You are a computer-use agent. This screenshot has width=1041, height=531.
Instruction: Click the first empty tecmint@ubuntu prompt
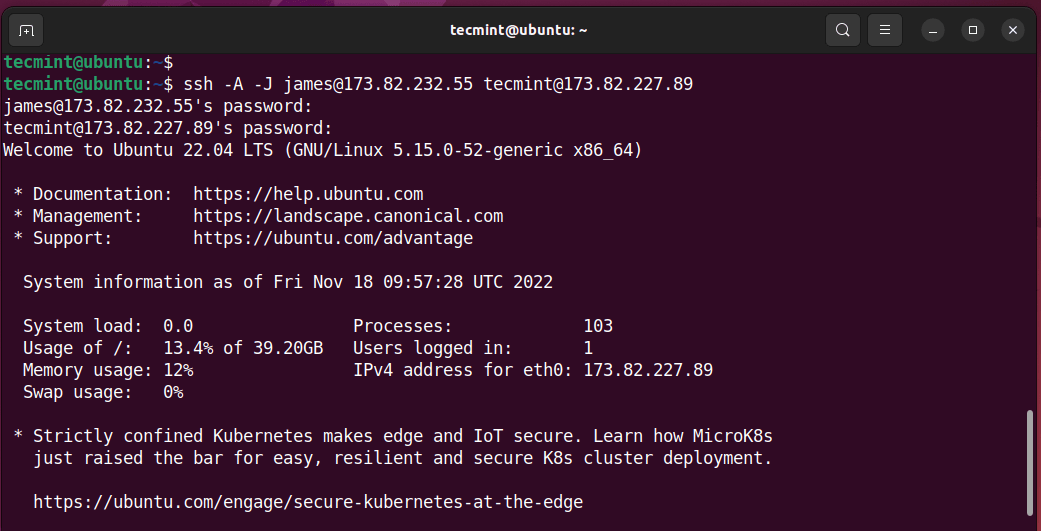[x=88, y=62]
